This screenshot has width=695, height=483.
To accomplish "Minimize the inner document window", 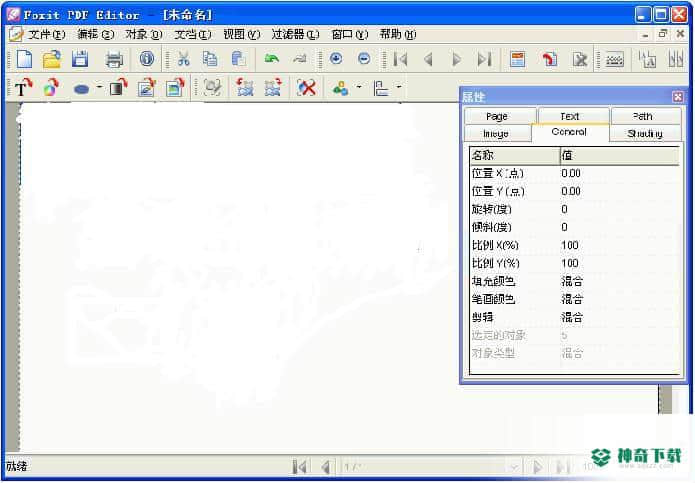I will (x=645, y=35).
